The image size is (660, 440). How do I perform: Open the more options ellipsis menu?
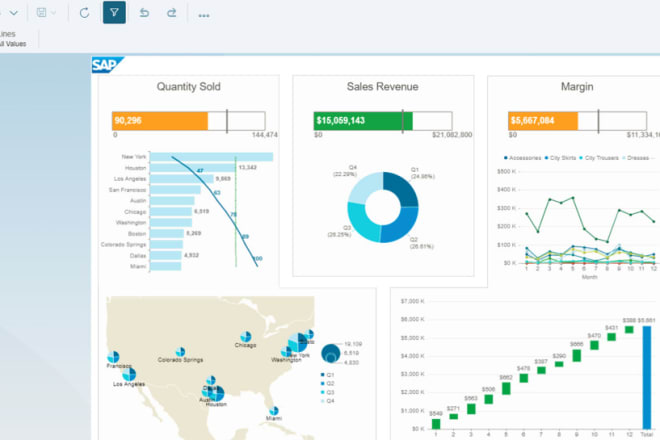coord(204,16)
